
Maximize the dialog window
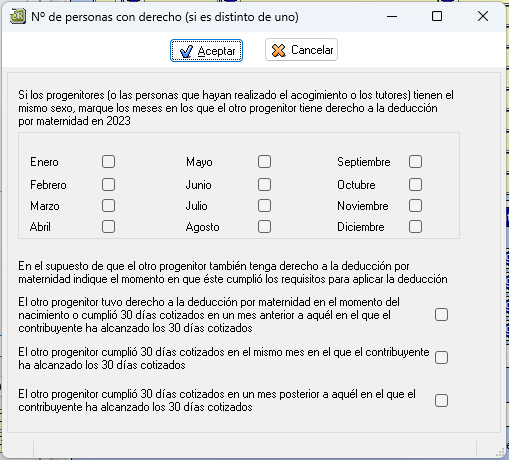(437, 16)
